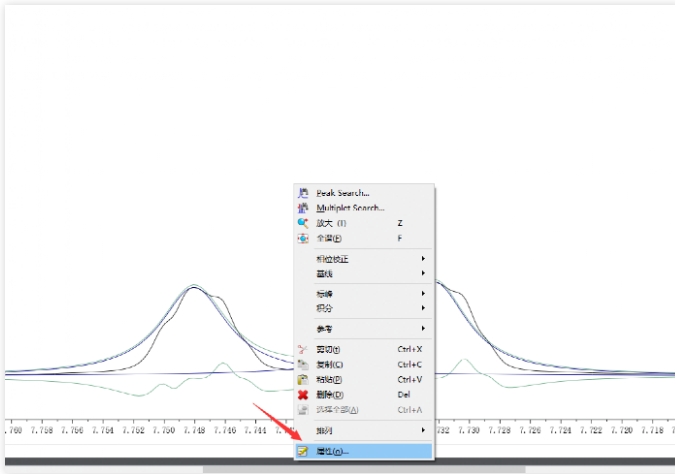Click the 粘贴 clipboard icon
This screenshot has width=677, height=474.
302,380
